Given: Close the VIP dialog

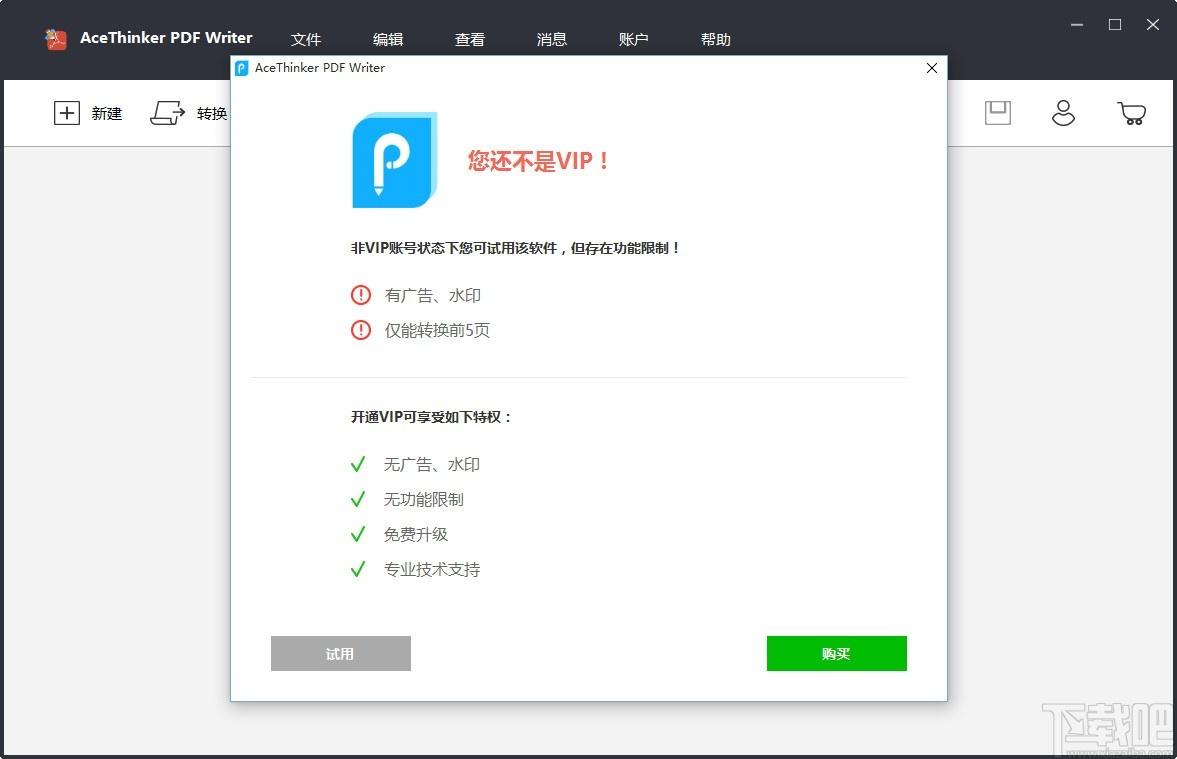Looking at the screenshot, I should click(932, 68).
